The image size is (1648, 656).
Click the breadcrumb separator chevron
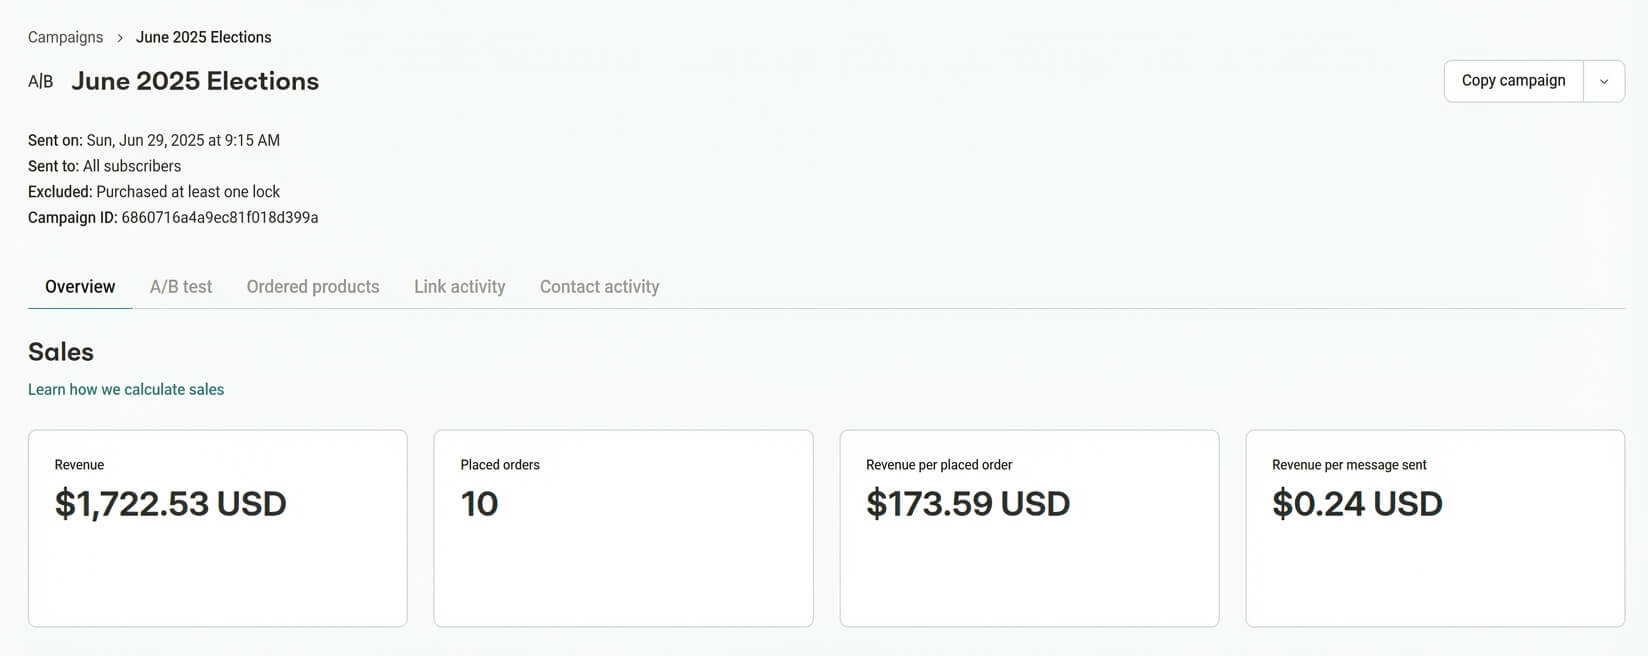(119, 37)
